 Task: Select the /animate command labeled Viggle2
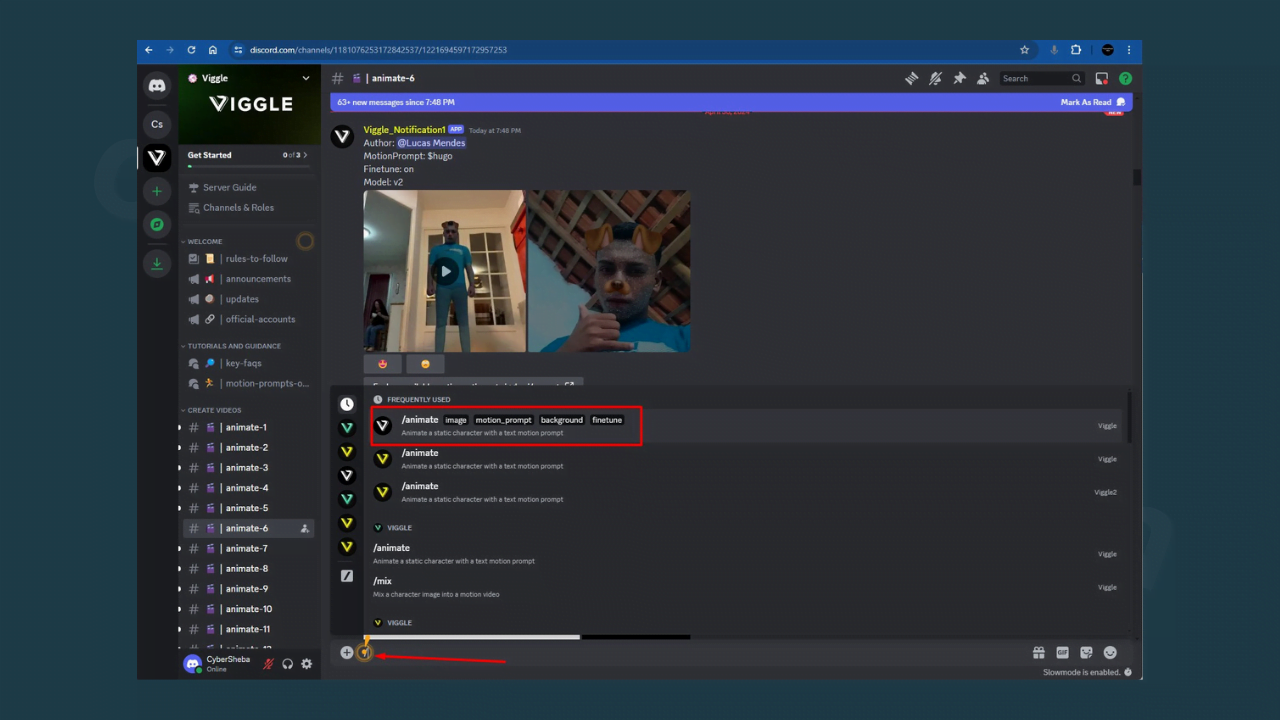click(746, 492)
